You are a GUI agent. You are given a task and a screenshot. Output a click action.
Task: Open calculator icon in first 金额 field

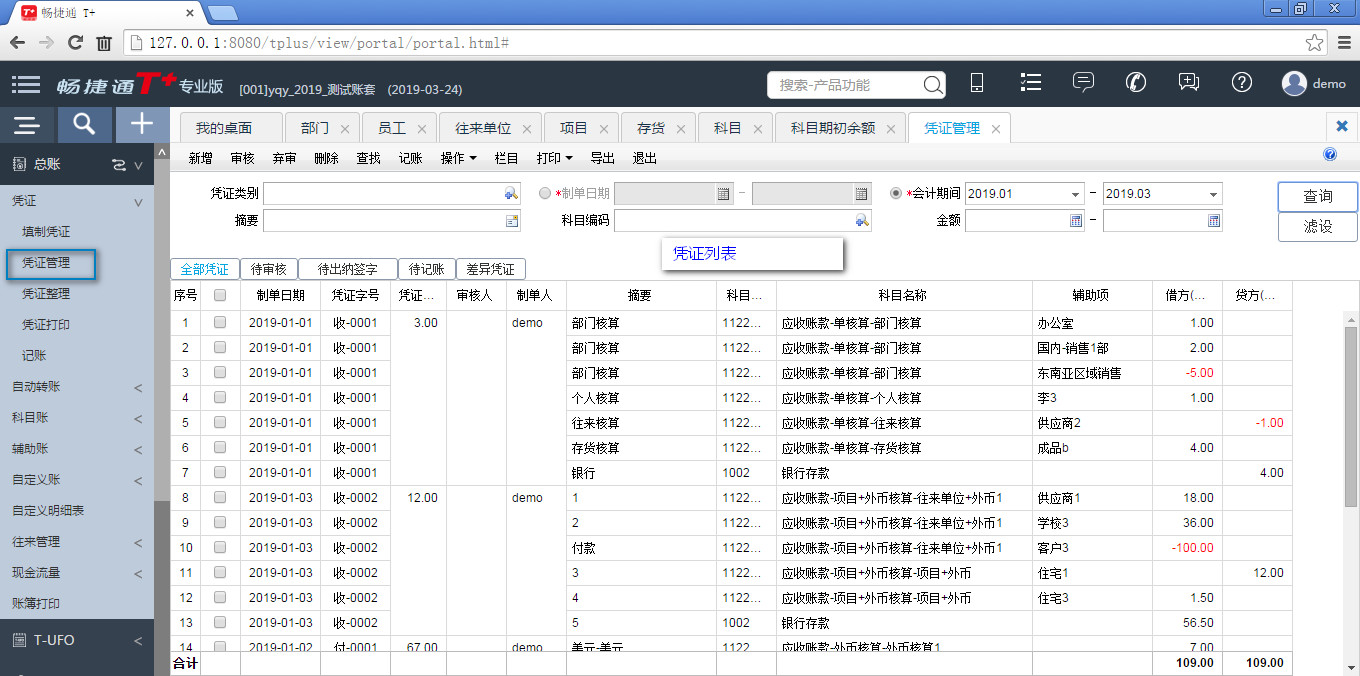pos(1076,221)
